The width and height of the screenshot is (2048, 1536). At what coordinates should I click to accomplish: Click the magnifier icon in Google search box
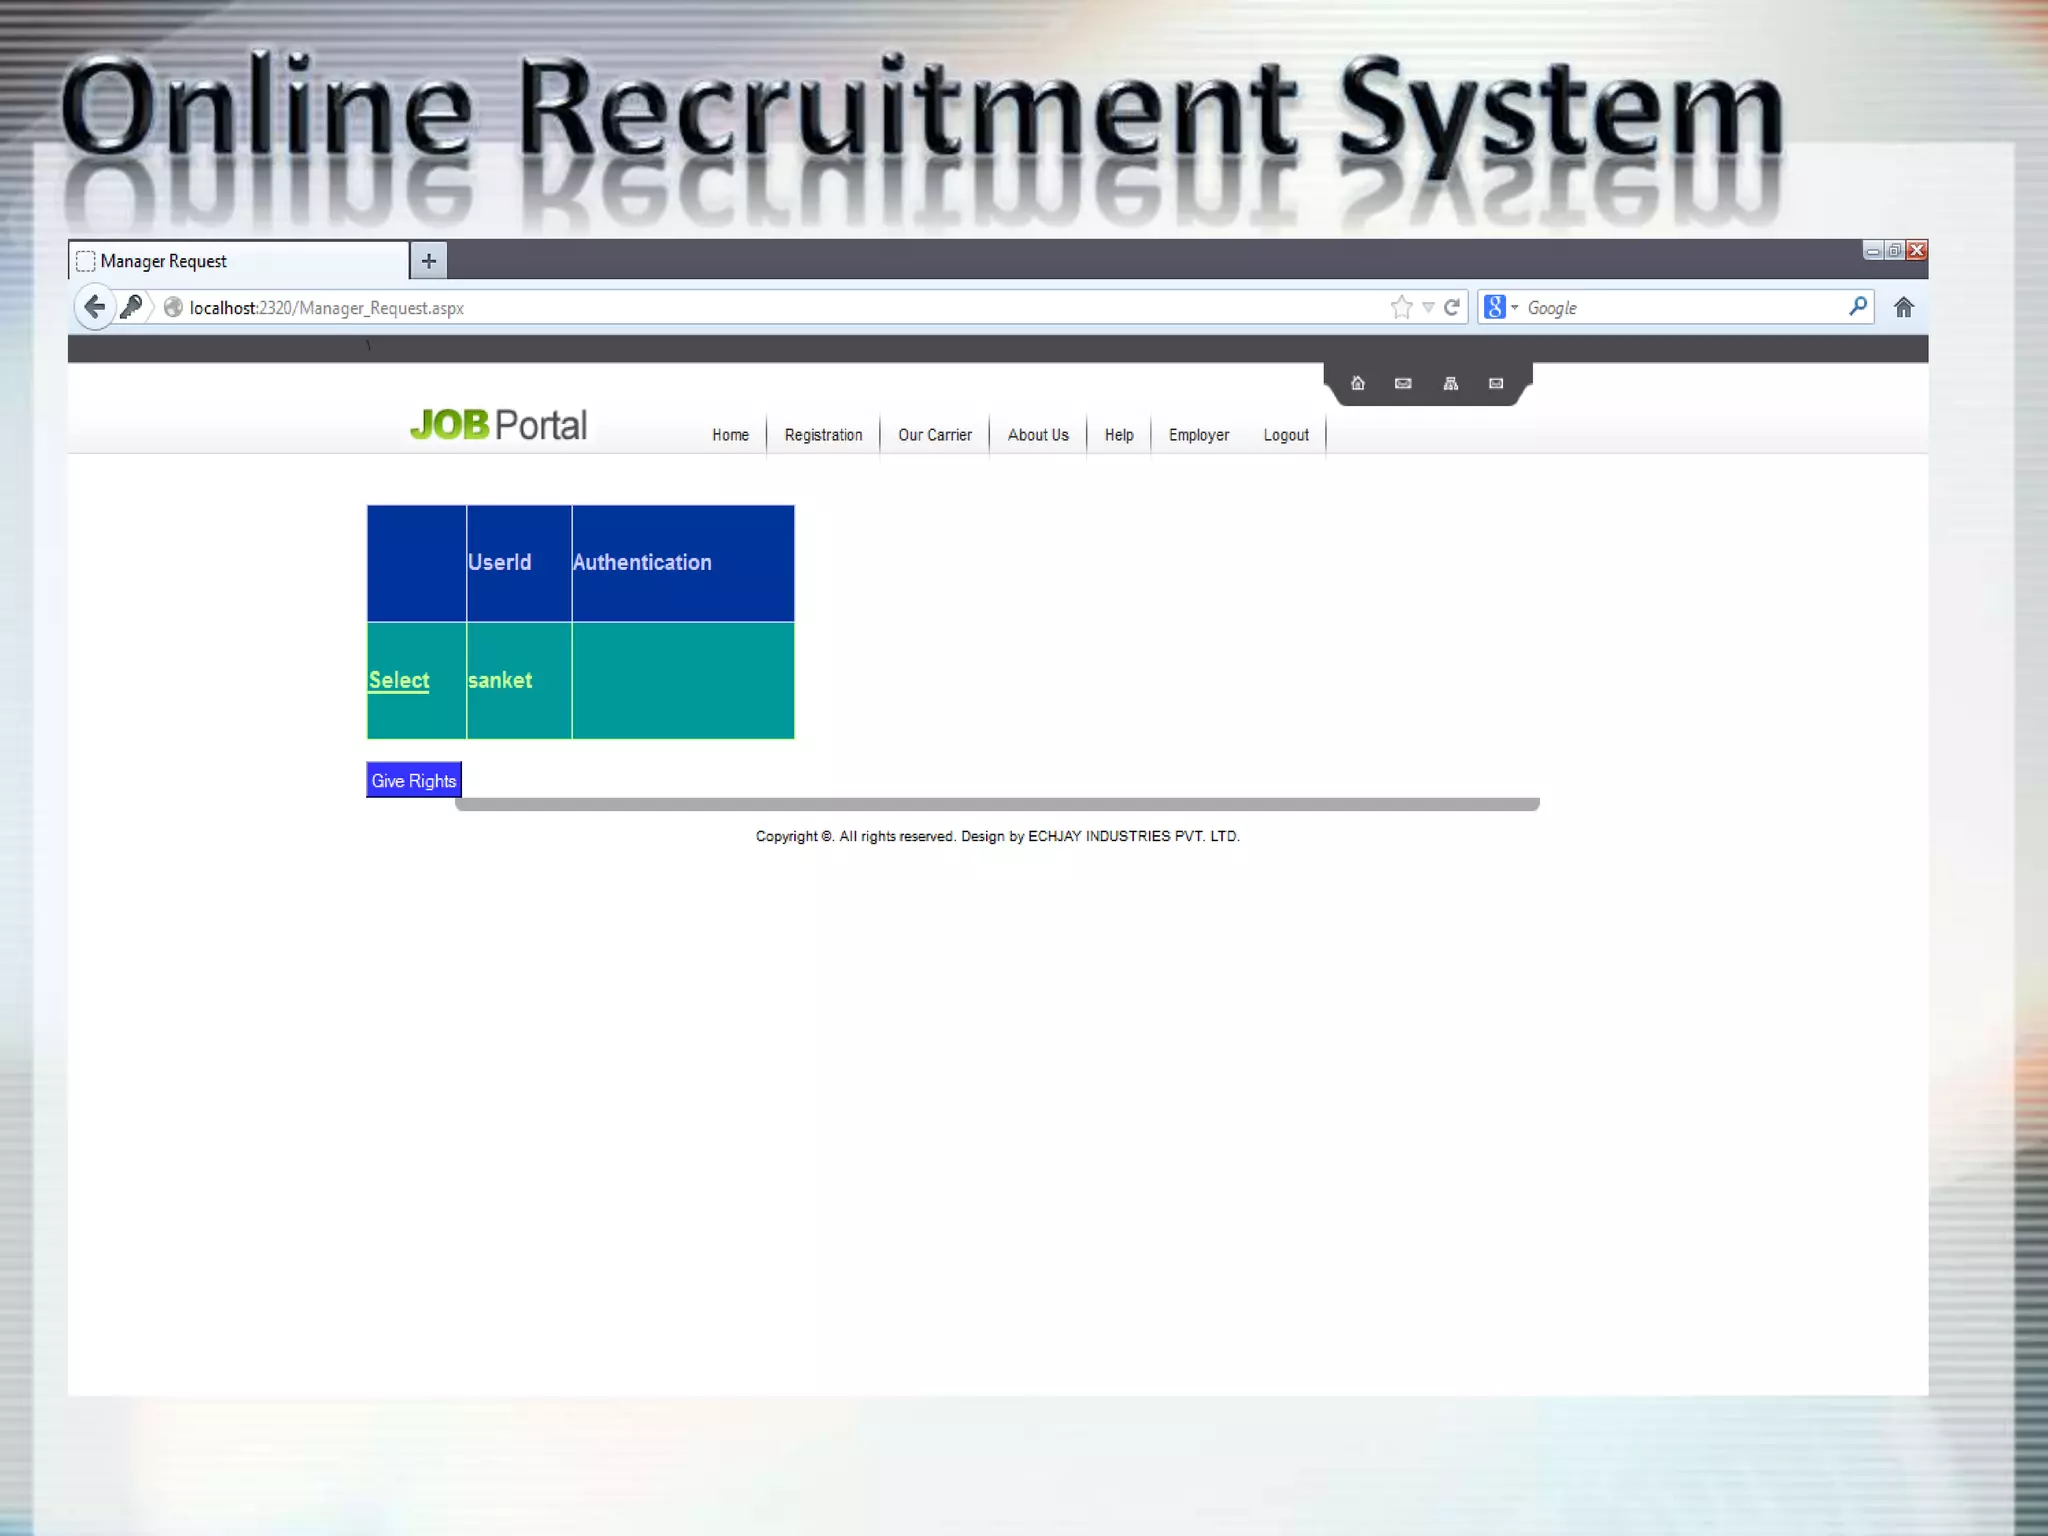click(1857, 307)
